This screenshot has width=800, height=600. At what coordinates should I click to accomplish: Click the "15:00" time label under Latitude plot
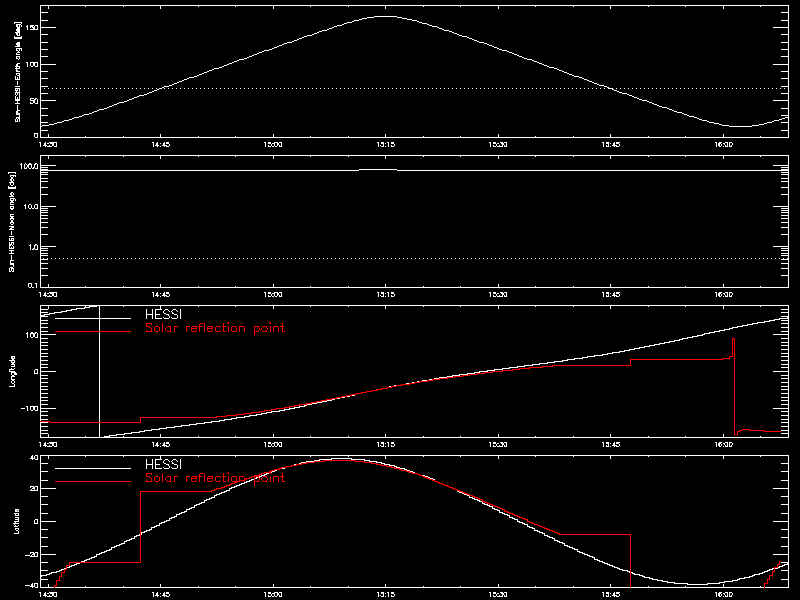[273, 595]
